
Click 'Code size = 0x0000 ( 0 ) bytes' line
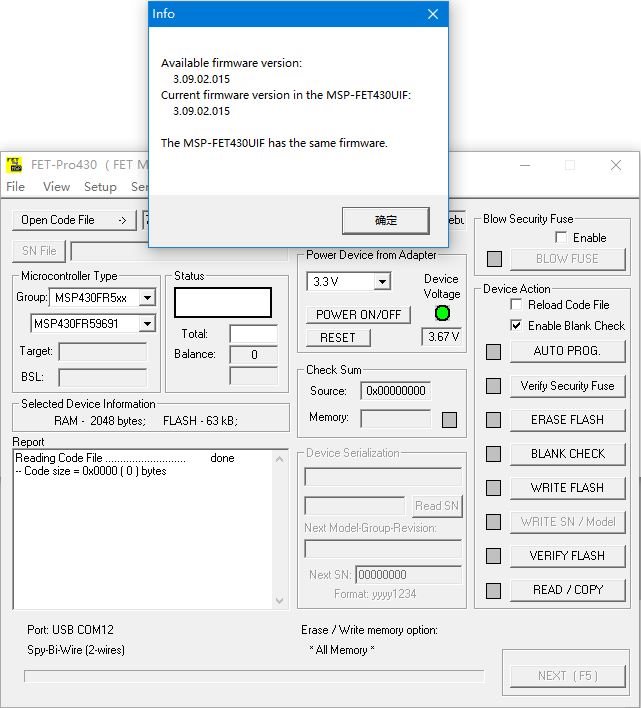click(91, 471)
